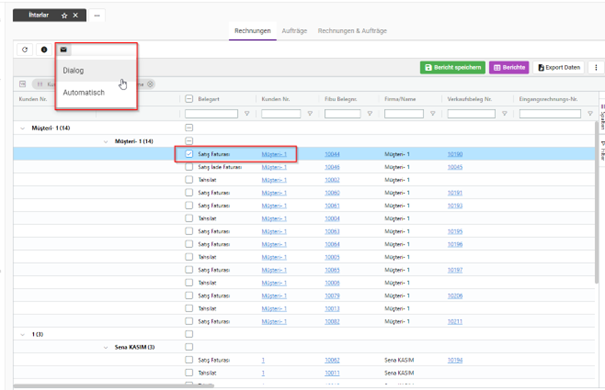Open Verkaufsbeleg link 10211
The image size is (605, 390).
(x=455, y=321)
